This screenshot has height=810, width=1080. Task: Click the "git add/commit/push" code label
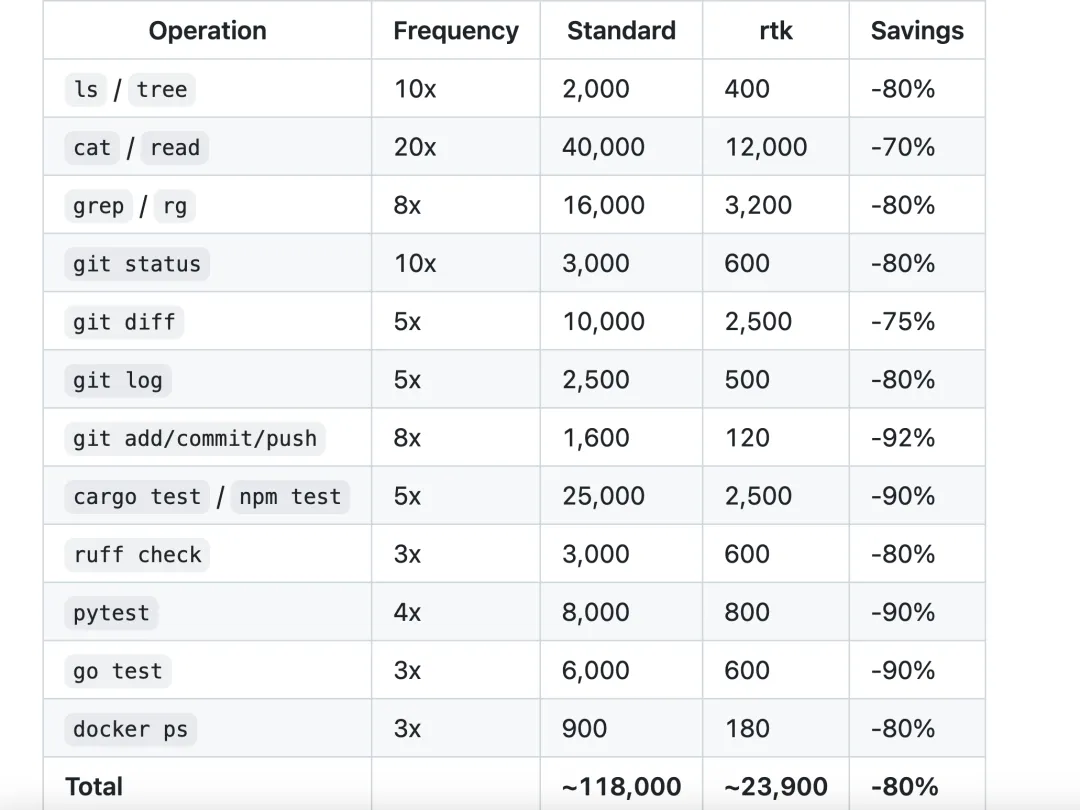[195, 438]
